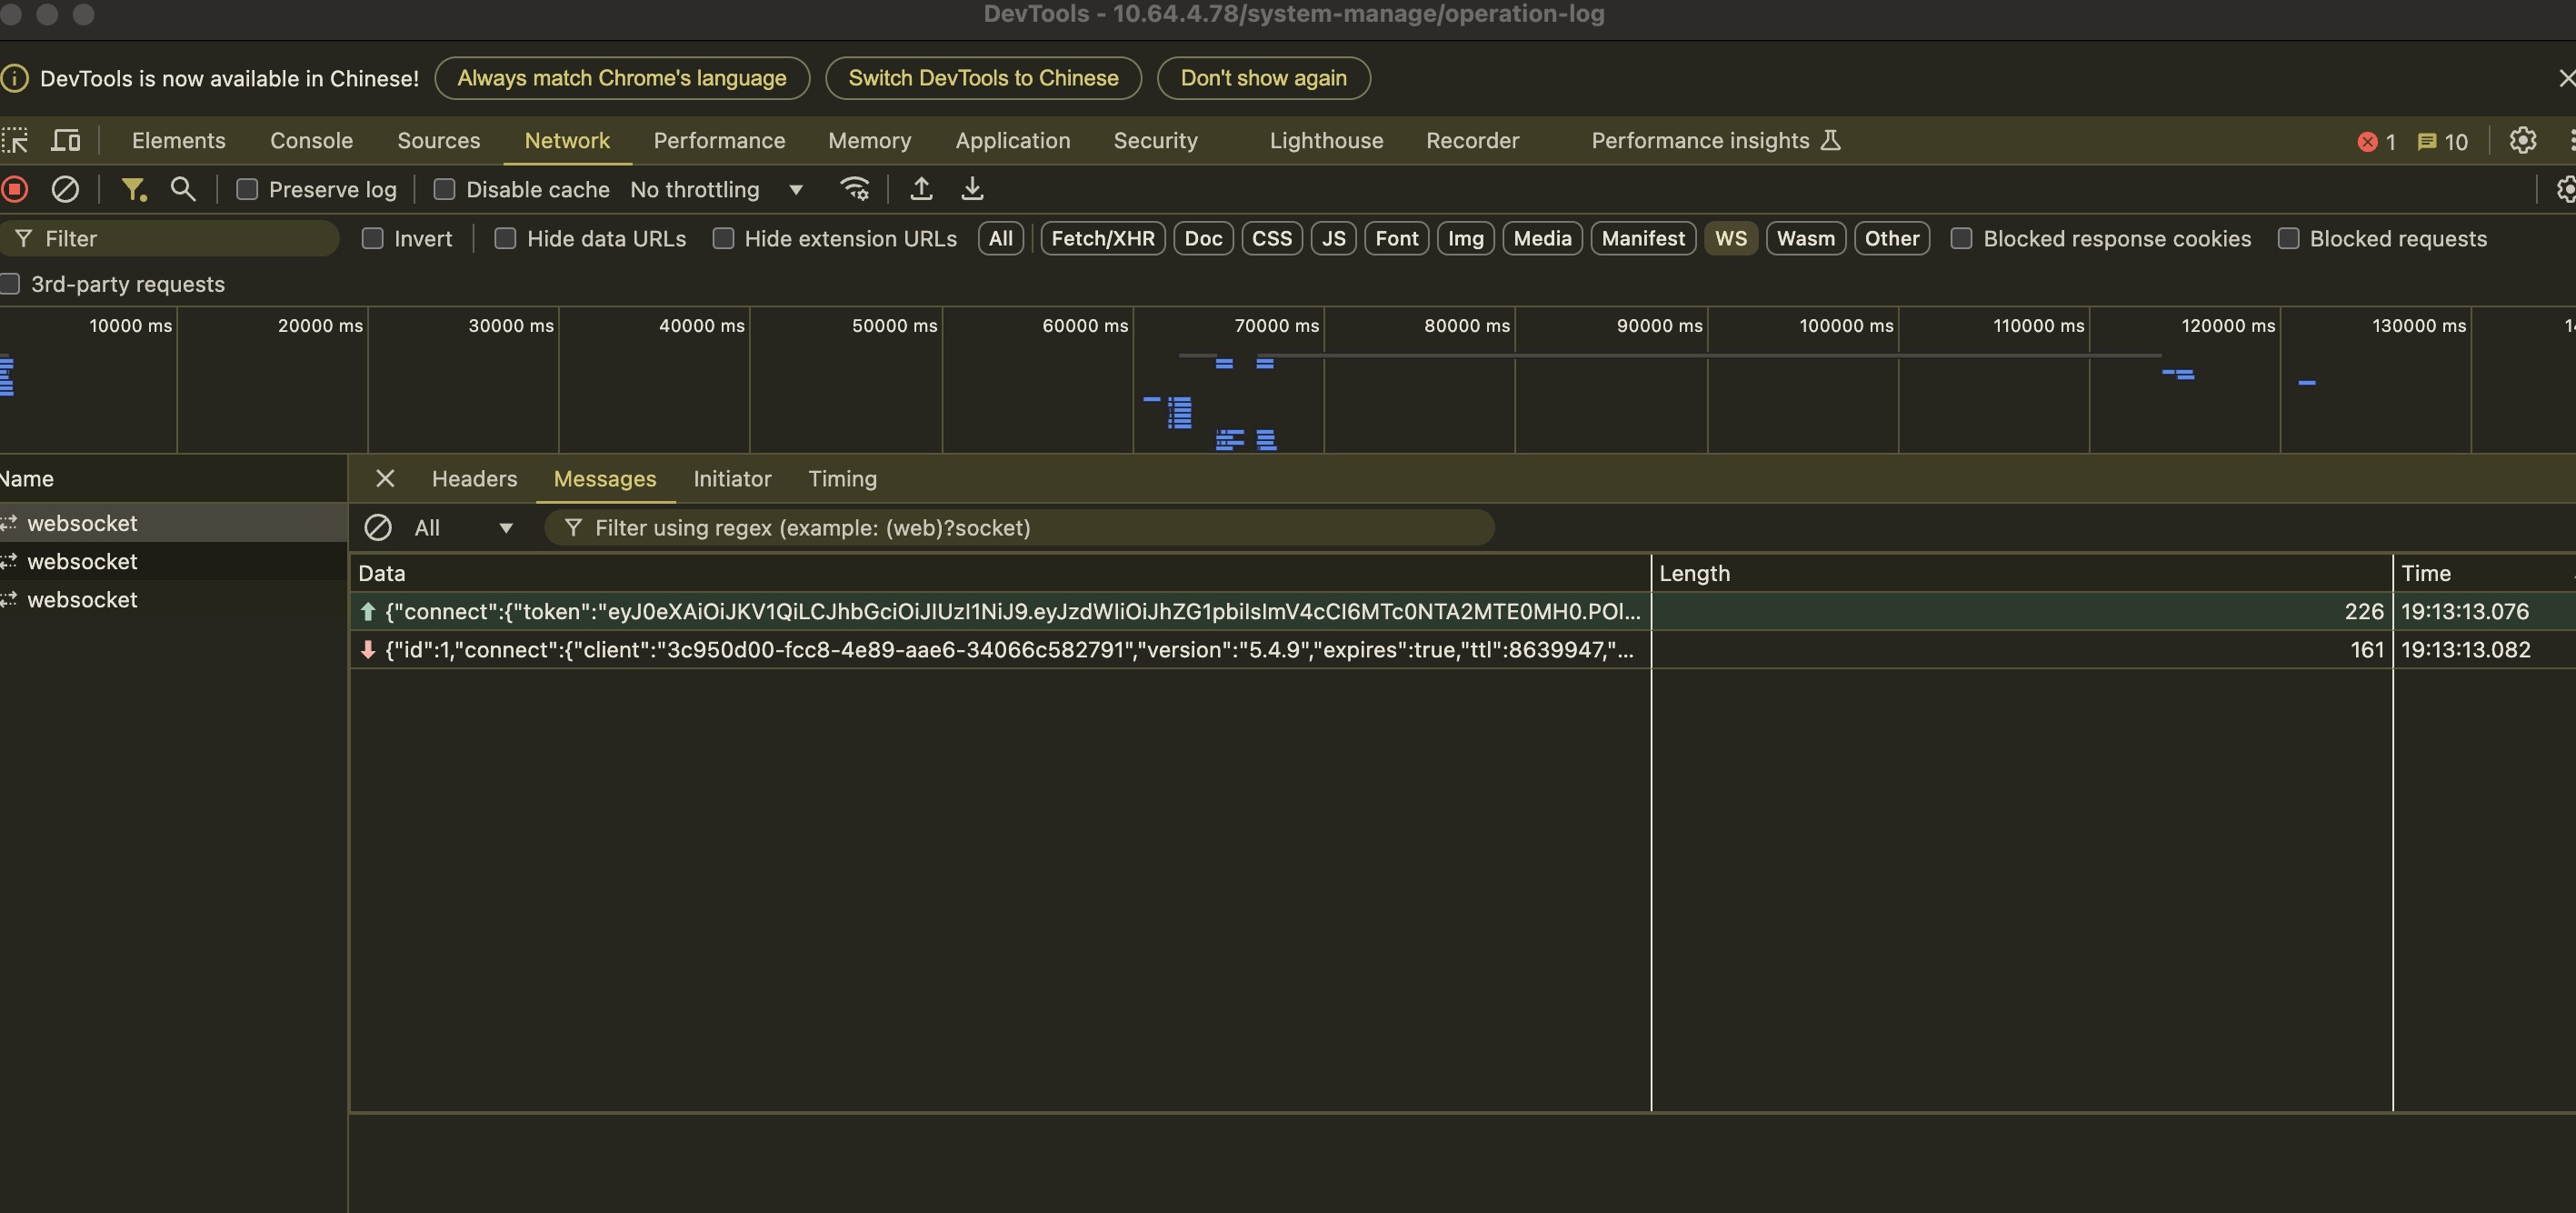Open the network search magnifier
The image size is (2576, 1213).
pos(183,189)
